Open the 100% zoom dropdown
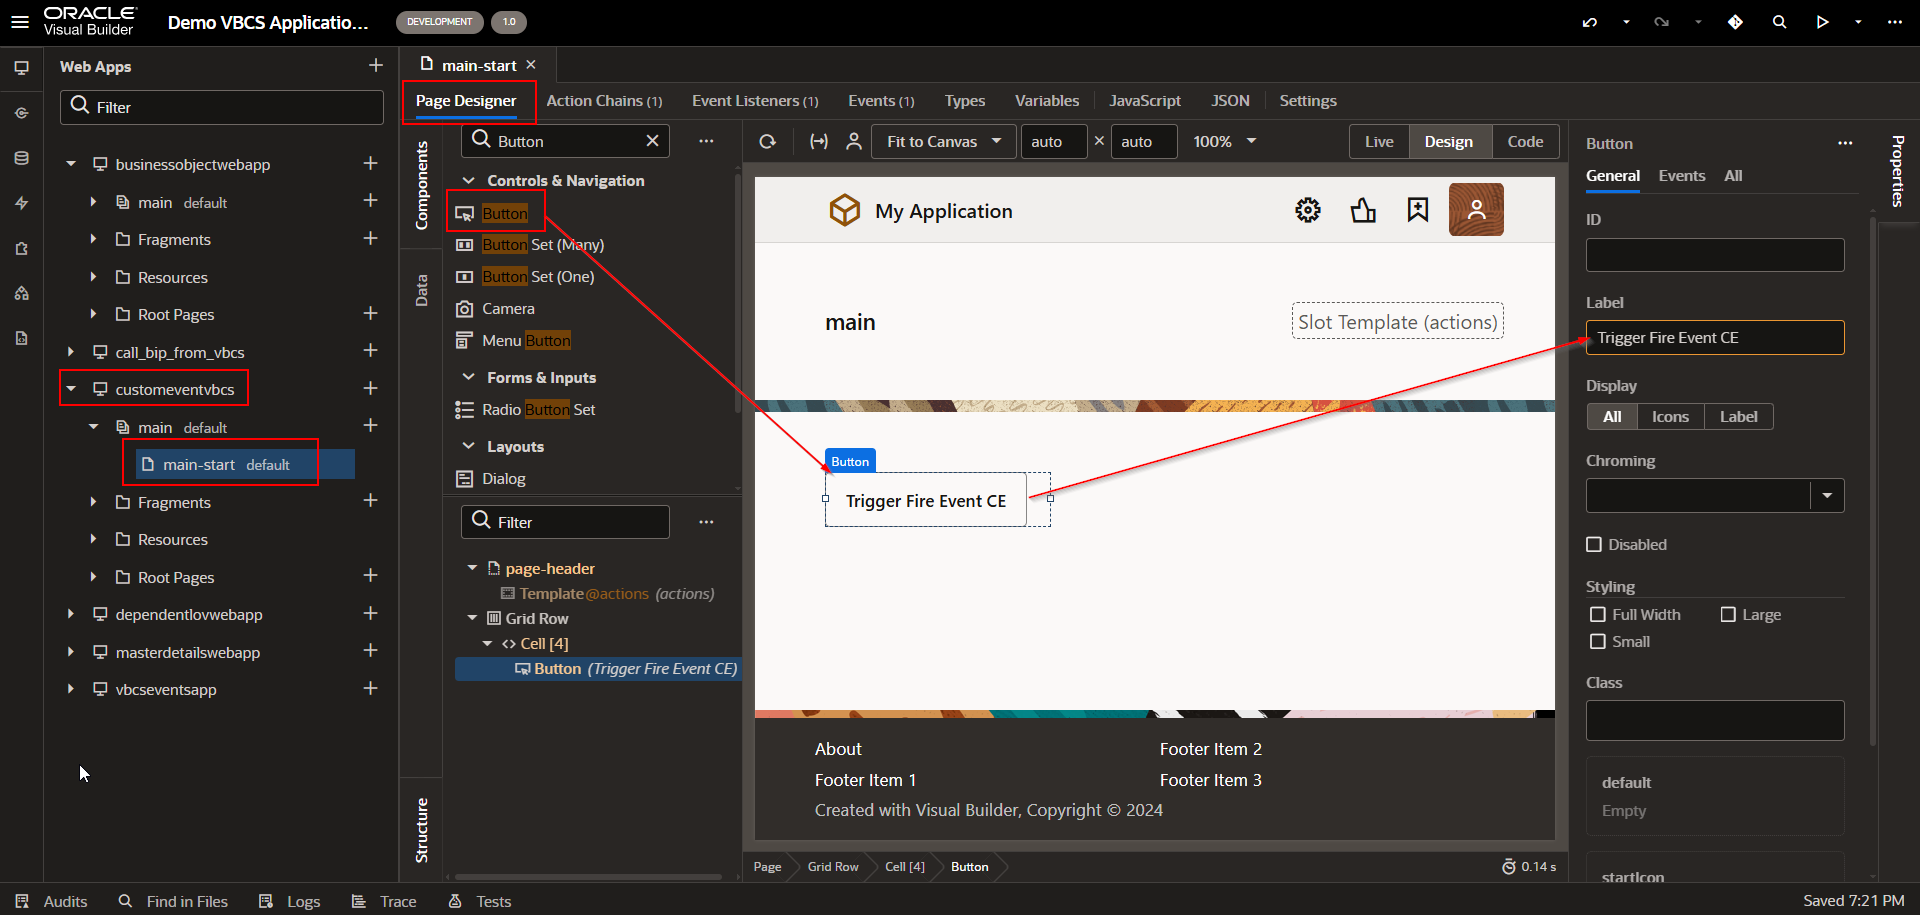Screen dimensions: 1920x915 tap(1224, 142)
